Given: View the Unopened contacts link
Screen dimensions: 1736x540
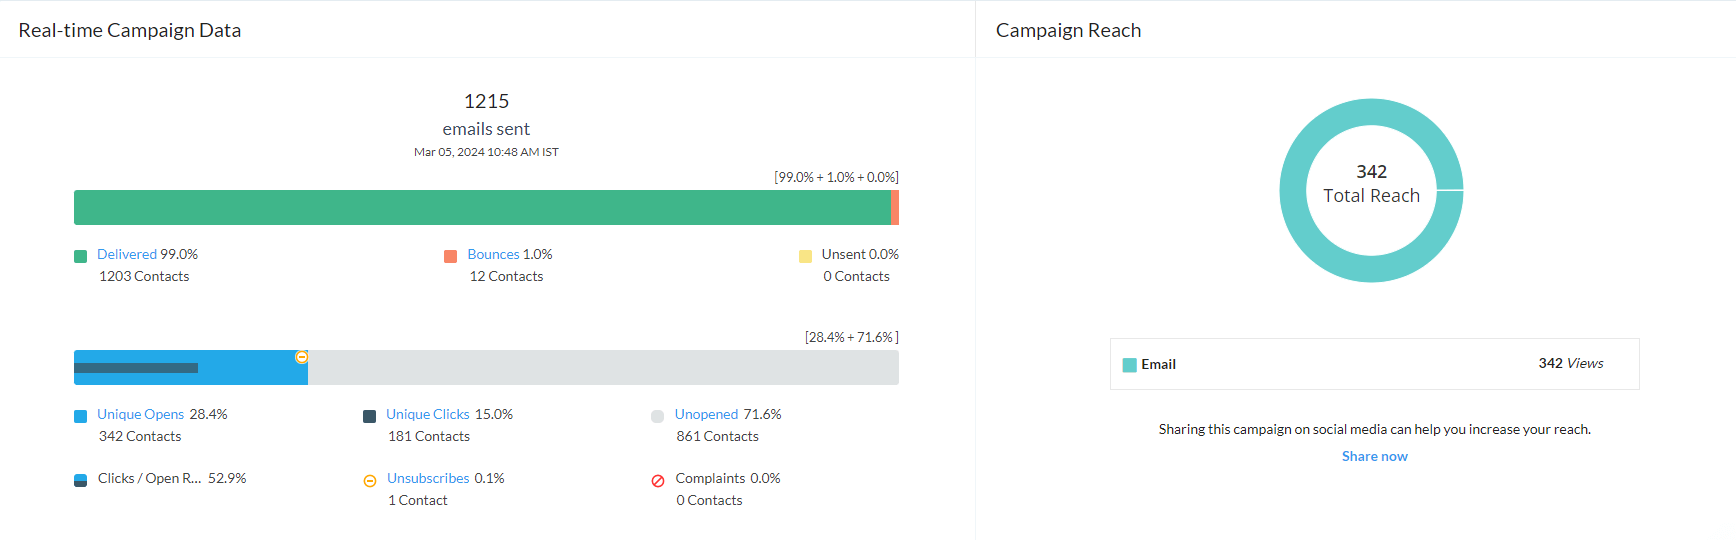Looking at the screenshot, I should pos(706,415).
